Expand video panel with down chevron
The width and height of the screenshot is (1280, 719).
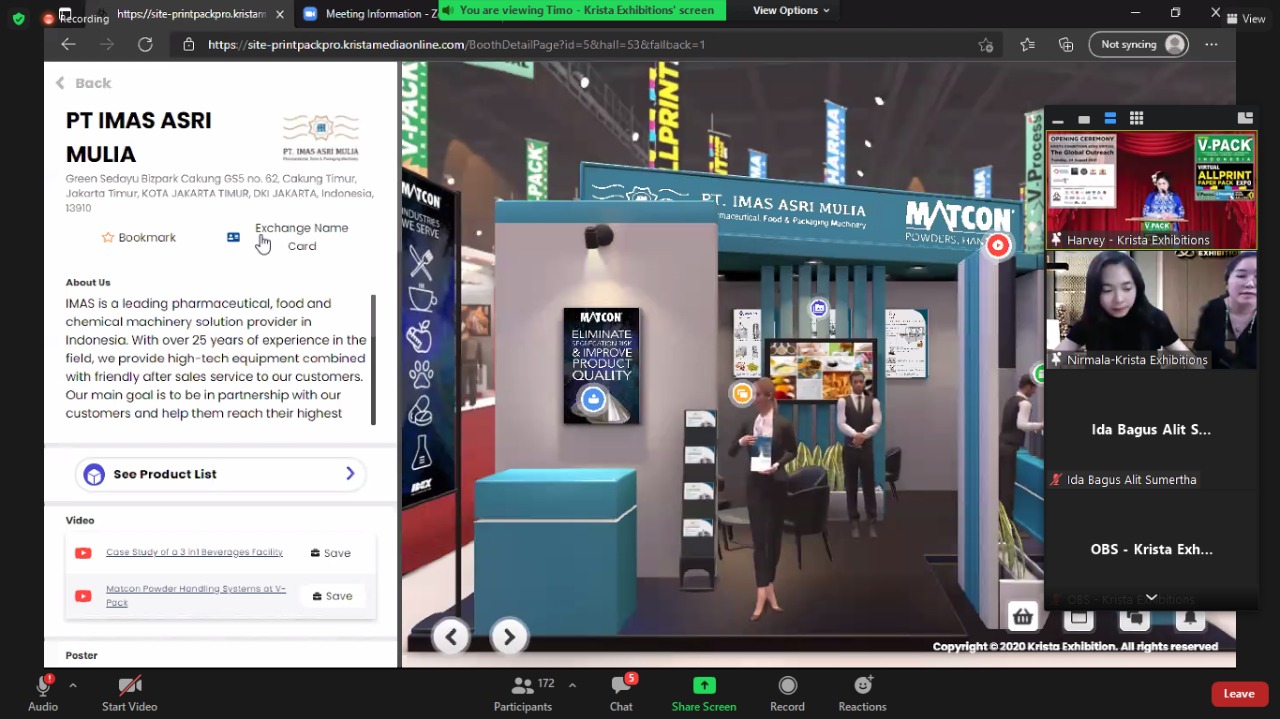tap(1151, 598)
